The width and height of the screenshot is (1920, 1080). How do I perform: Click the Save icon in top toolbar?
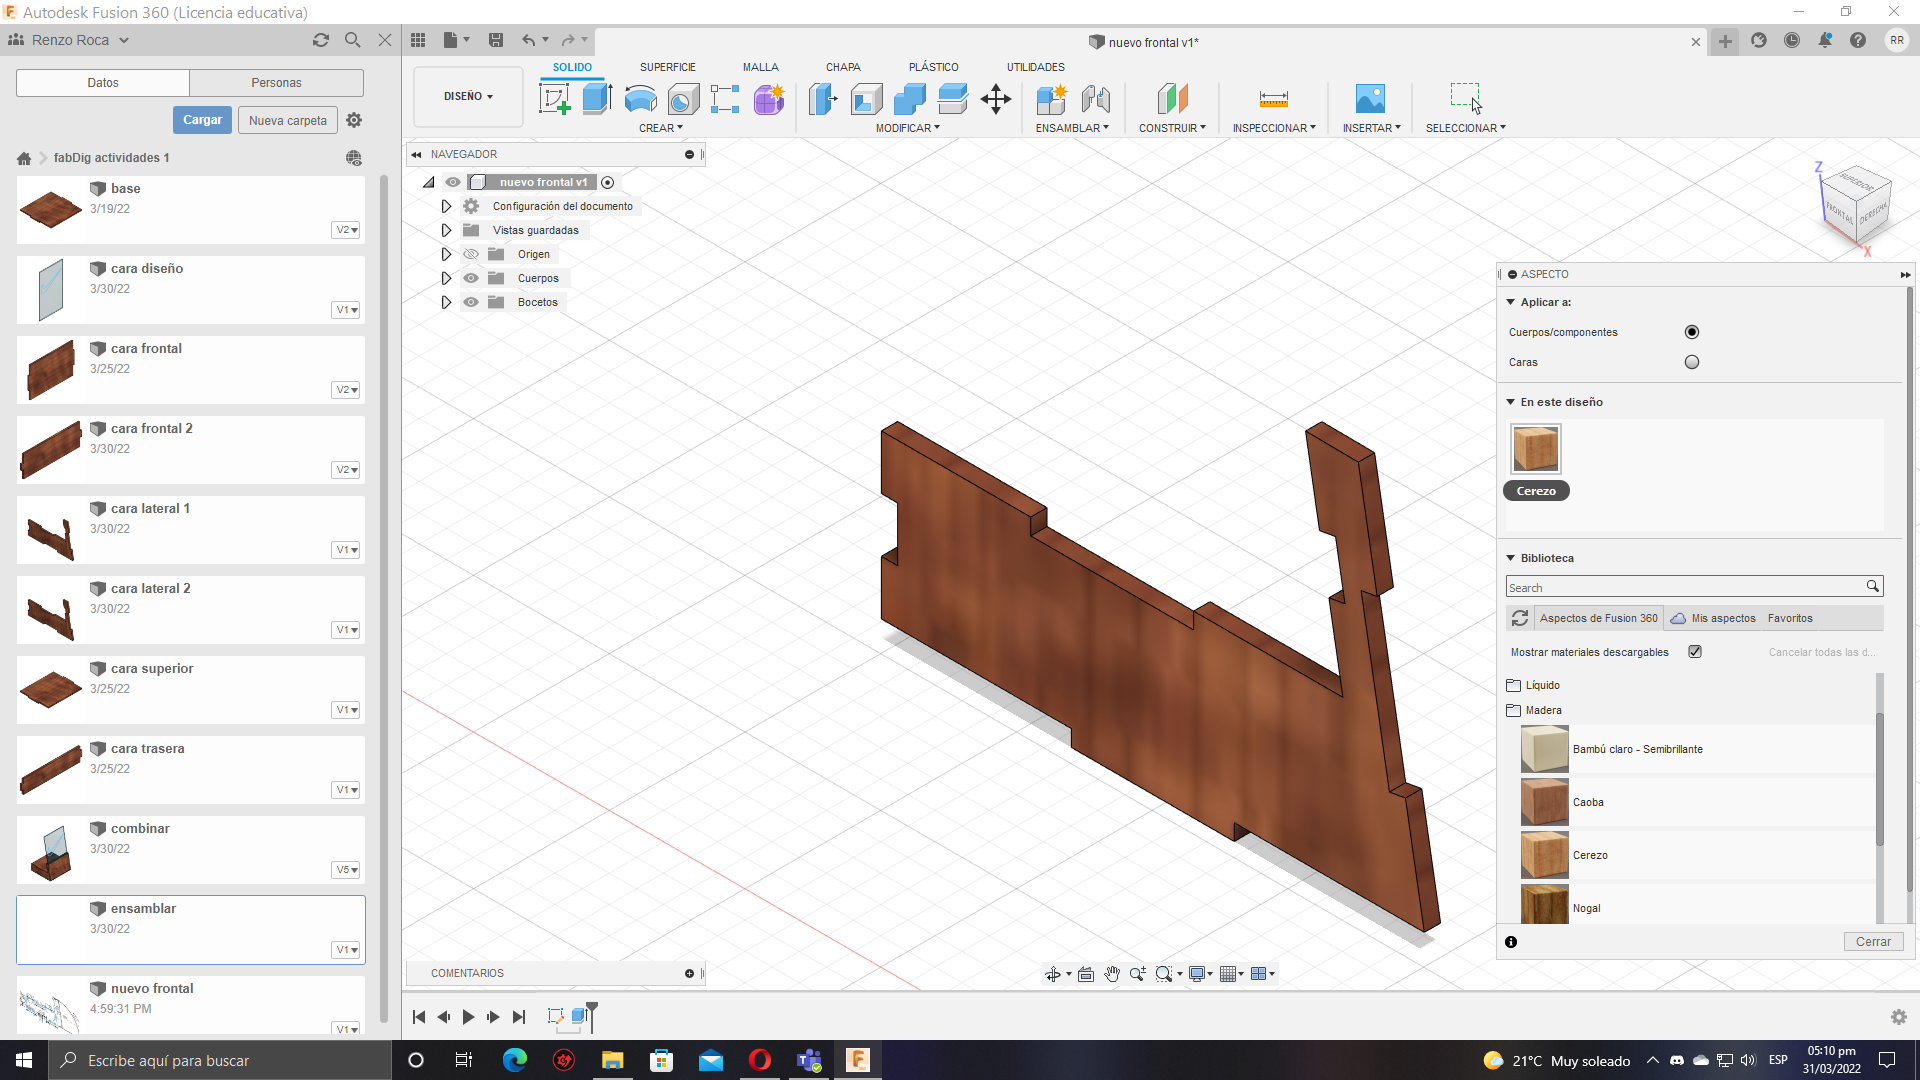pyautogui.click(x=496, y=40)
